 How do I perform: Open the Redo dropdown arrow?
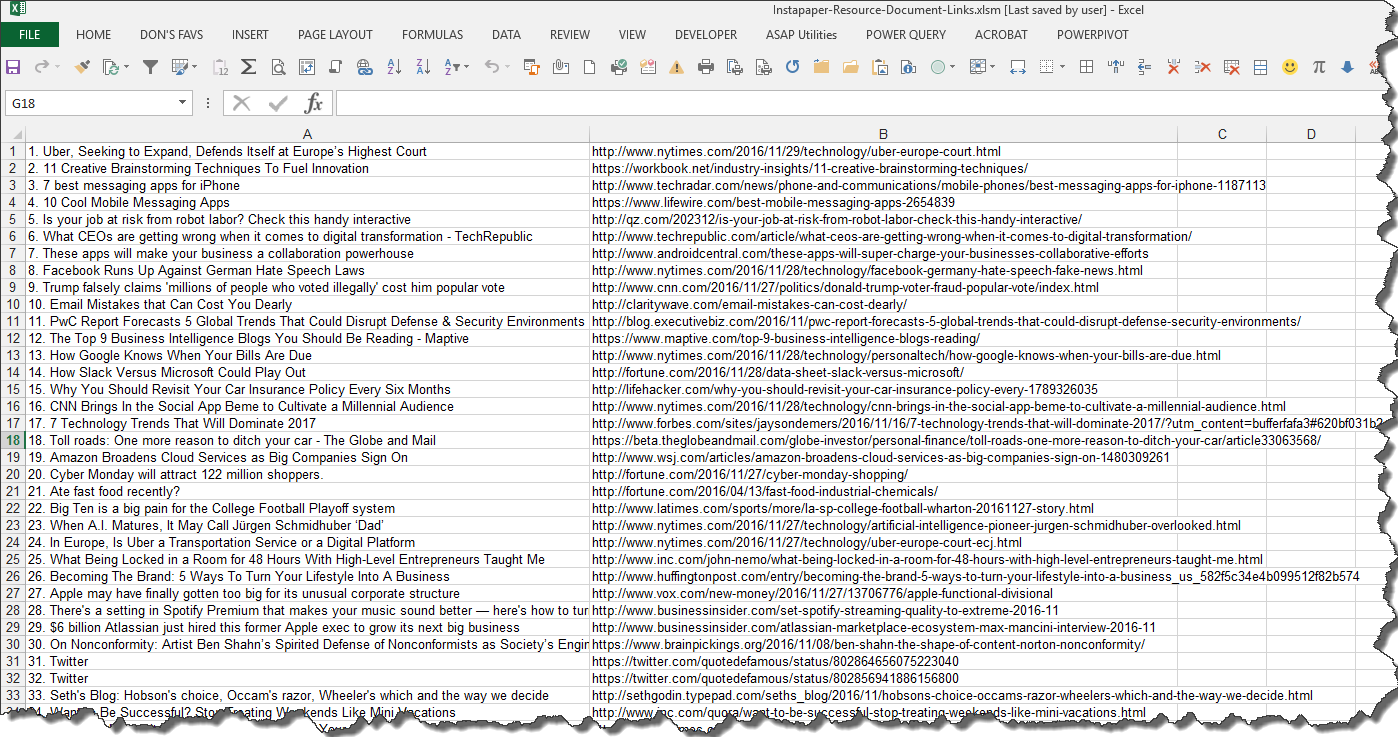pos(57,67)
